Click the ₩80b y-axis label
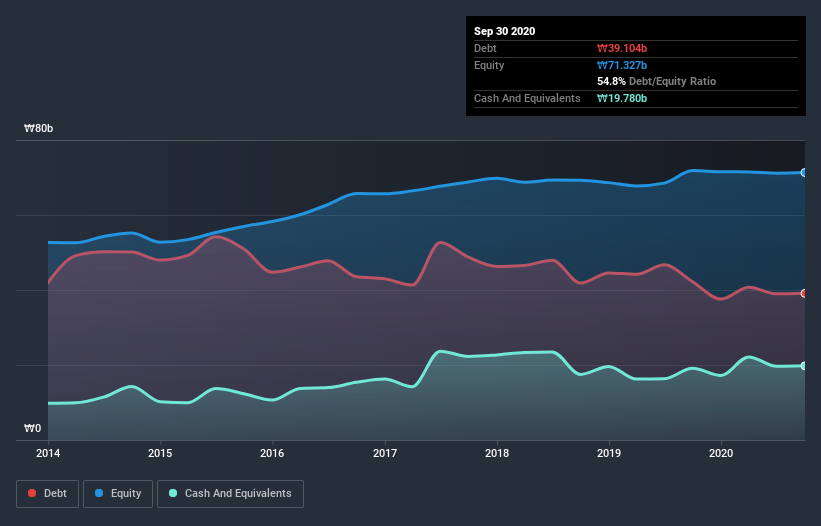 [38, 129]
